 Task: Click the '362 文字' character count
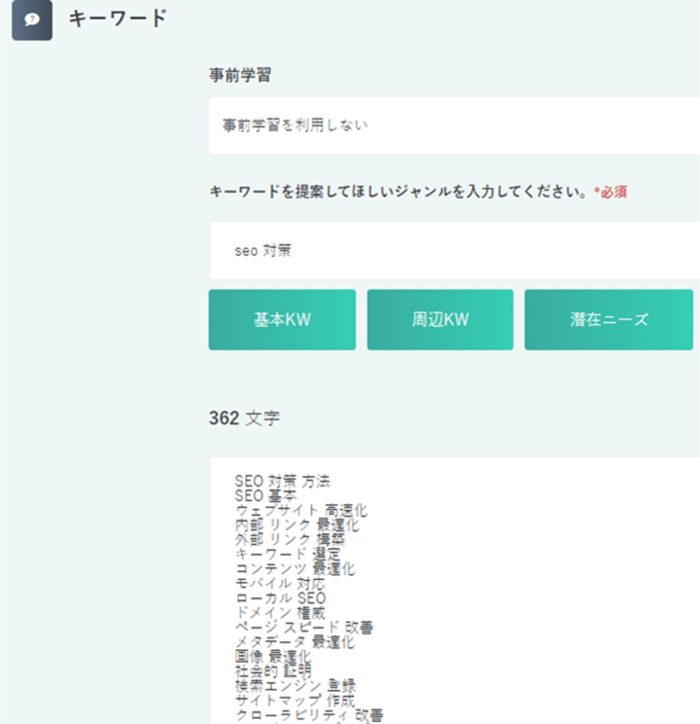pyautogui.click(x=244, y=418)
